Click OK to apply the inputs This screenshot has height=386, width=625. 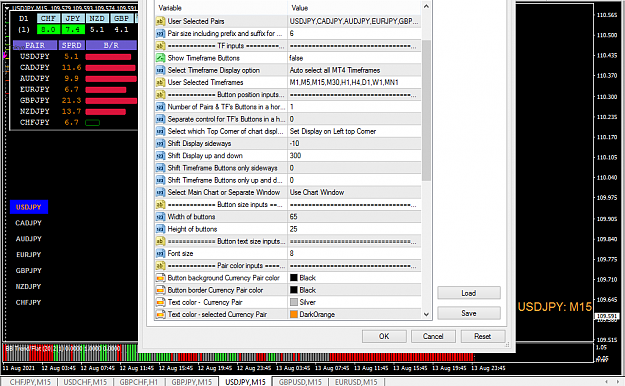point(384,336)
